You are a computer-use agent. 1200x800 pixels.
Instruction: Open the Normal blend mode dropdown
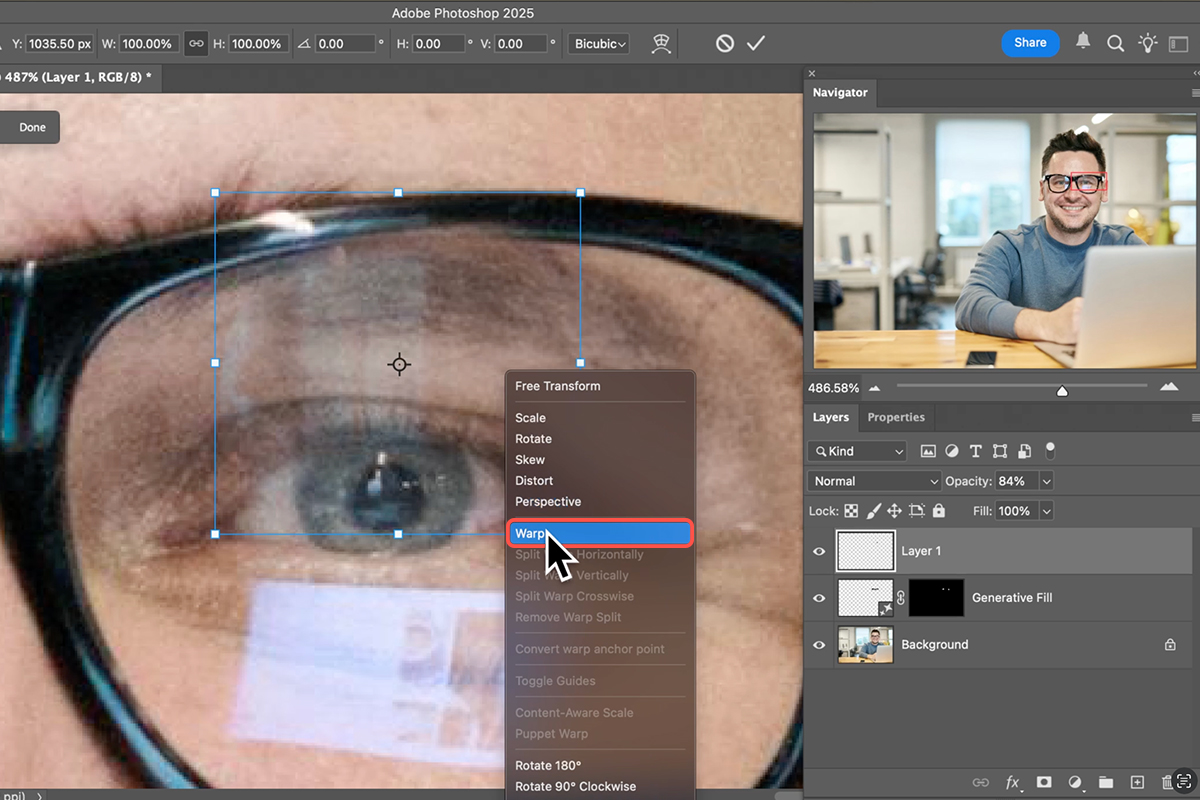[873, 481]
